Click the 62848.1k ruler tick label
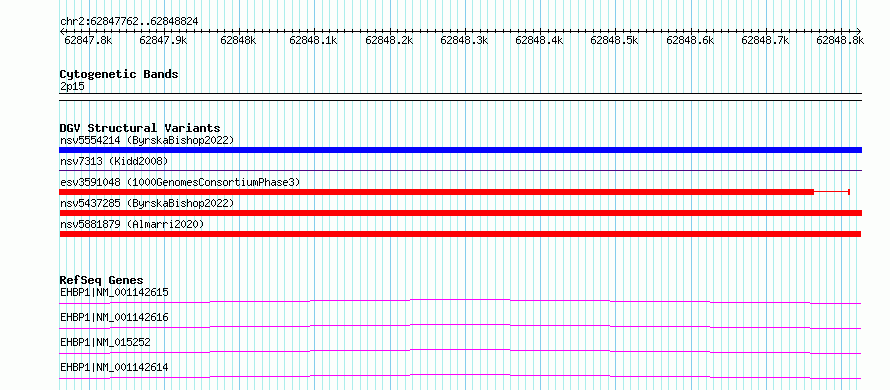The image size is (890, 390). [x=313, y=40]
